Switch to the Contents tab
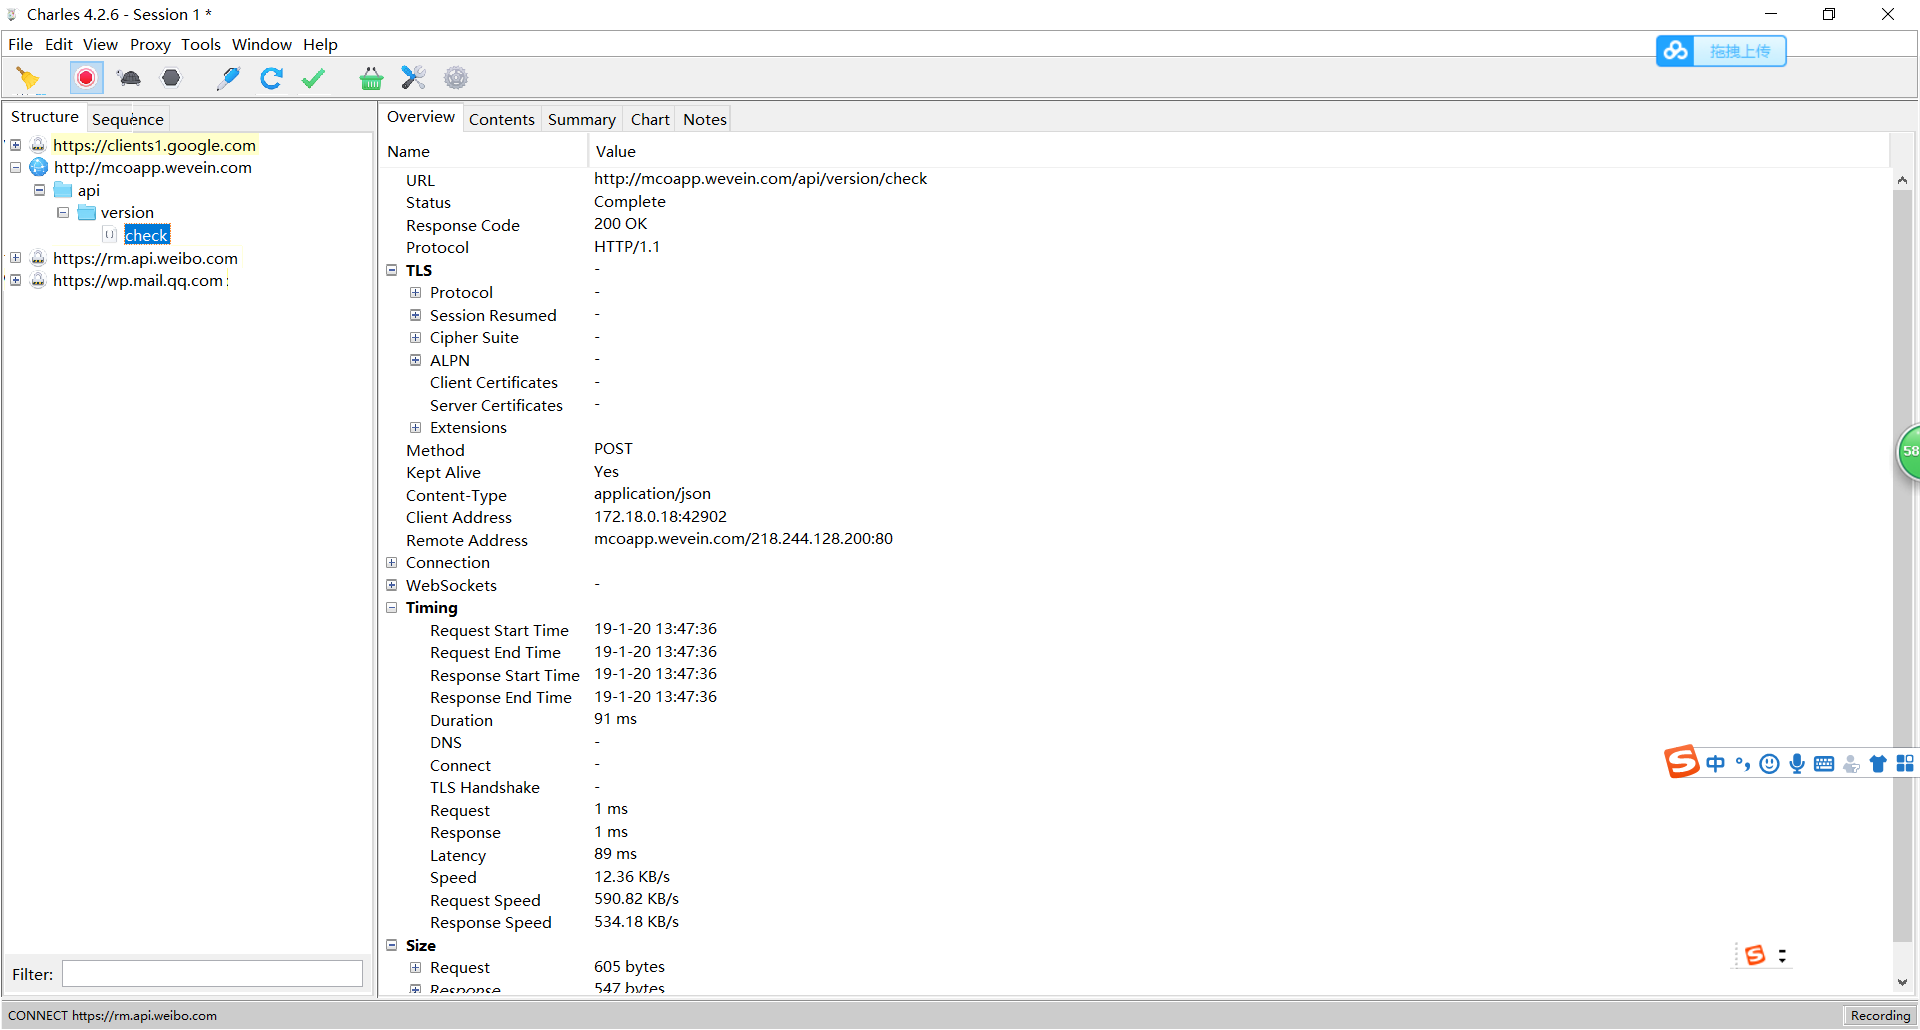 coord(502,119)
